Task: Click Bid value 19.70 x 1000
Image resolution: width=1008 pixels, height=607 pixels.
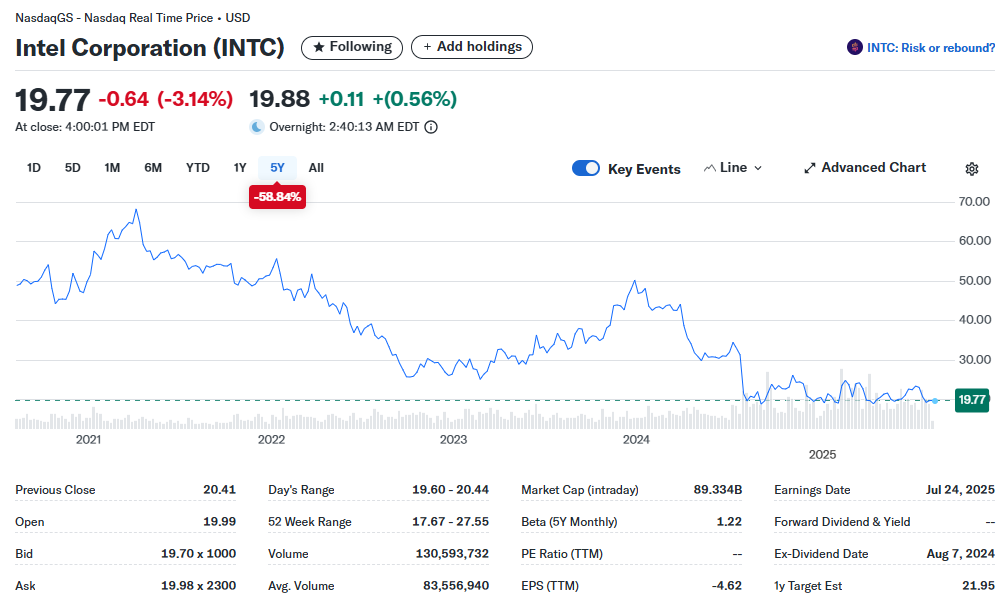Action: 198,554
